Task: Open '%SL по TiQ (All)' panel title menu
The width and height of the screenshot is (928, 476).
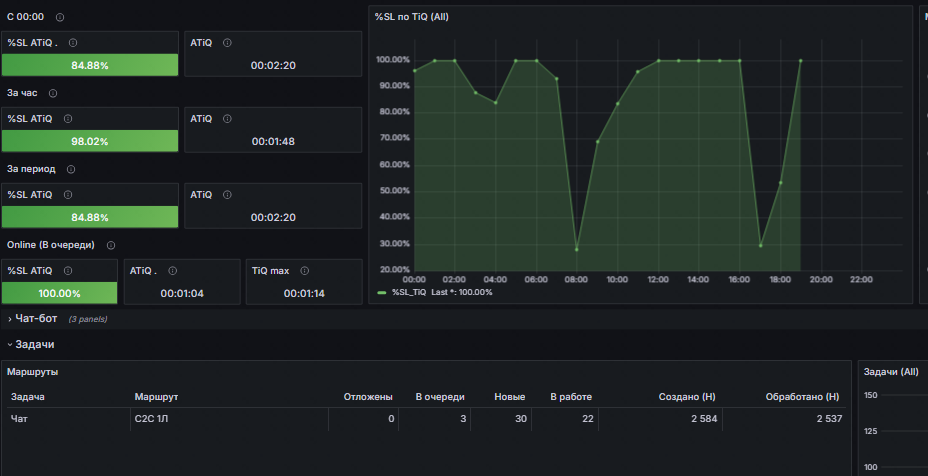Action: [x=411, y=17]
